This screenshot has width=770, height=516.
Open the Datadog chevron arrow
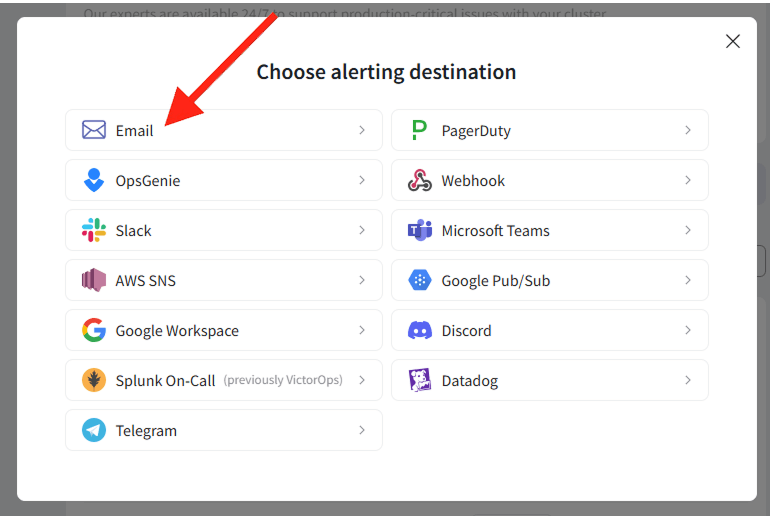[x=688, y=380]
